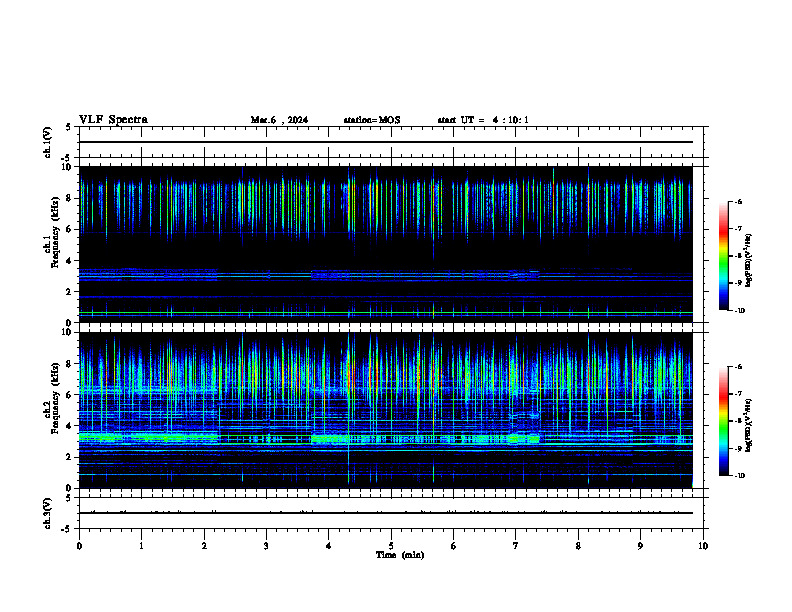Click time-axis tick label "4"
This screenshot has width=792, height=612.
tap(329, 546)
